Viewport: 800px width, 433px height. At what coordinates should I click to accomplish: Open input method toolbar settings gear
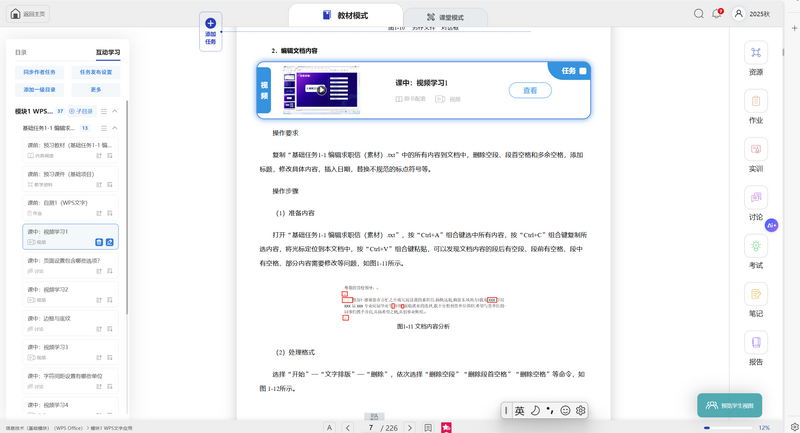coord(581,411)
